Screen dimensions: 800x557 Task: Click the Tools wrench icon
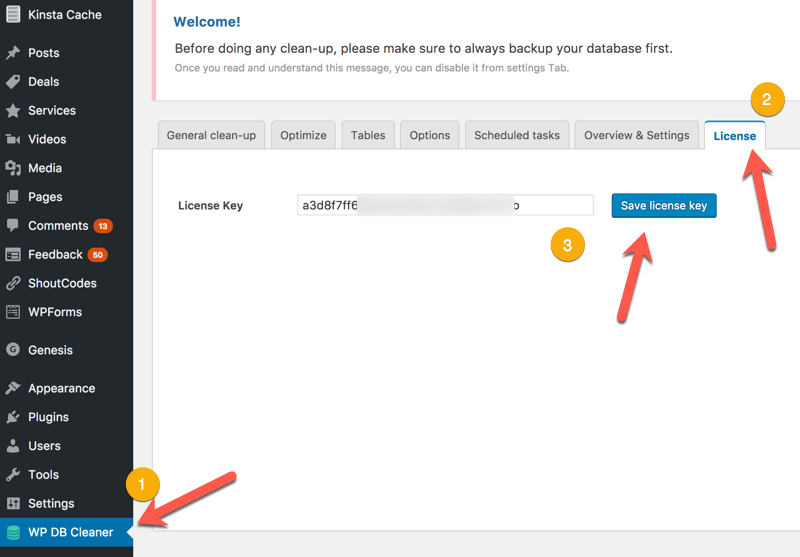[13, 474]
